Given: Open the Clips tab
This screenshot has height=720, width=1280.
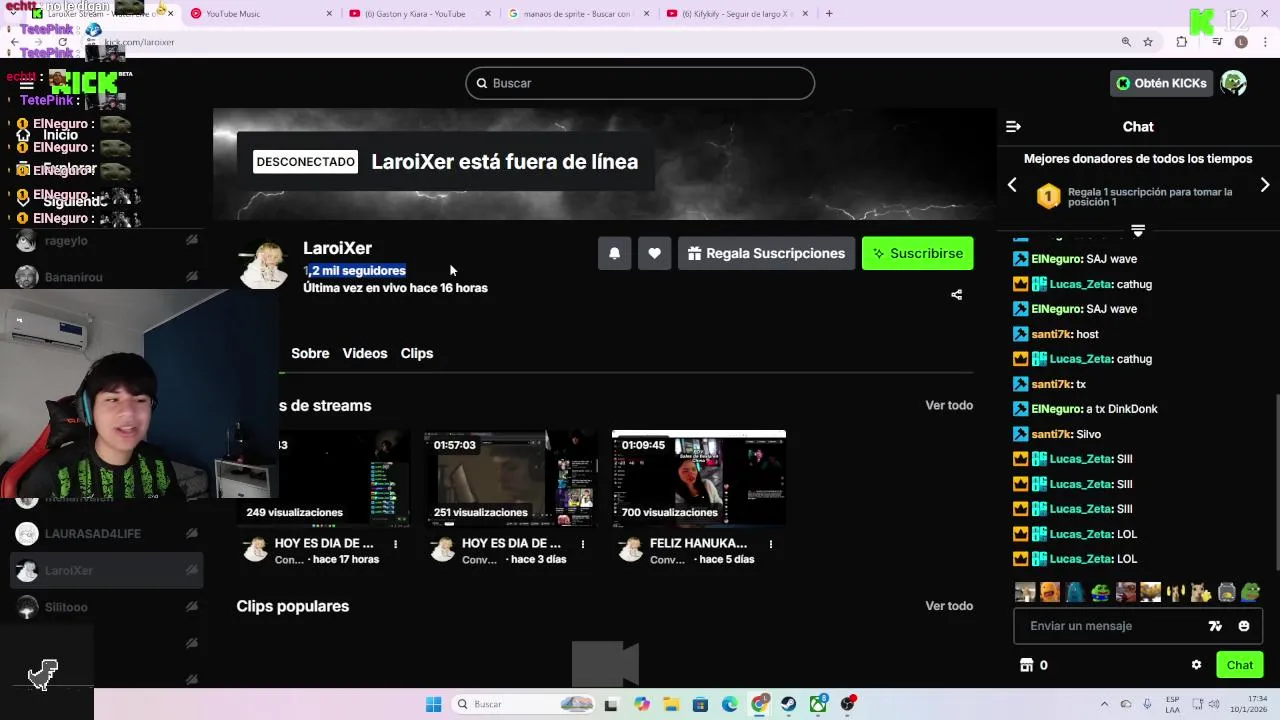Looking at the screenshot, I should [417, 353].
